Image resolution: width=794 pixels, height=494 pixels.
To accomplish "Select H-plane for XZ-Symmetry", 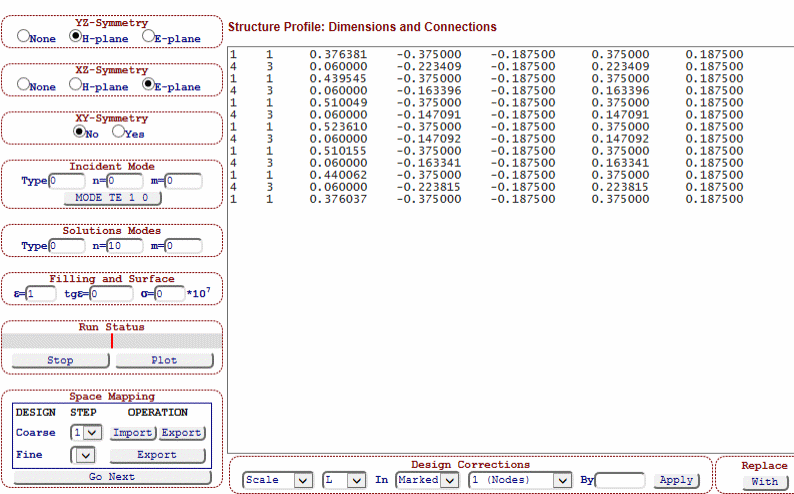I will (75, 85).
